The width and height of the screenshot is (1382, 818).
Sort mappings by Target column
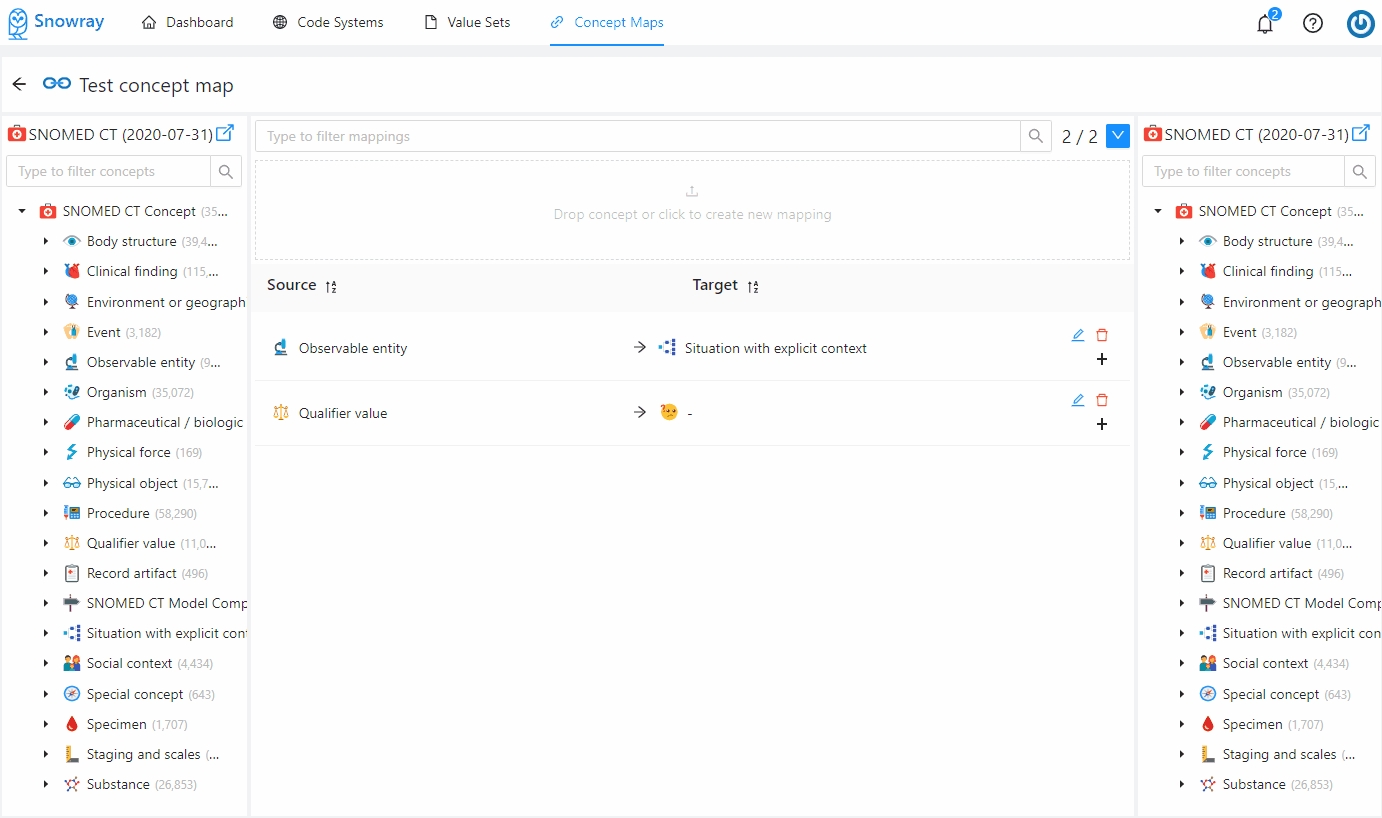tap(753, 286)
